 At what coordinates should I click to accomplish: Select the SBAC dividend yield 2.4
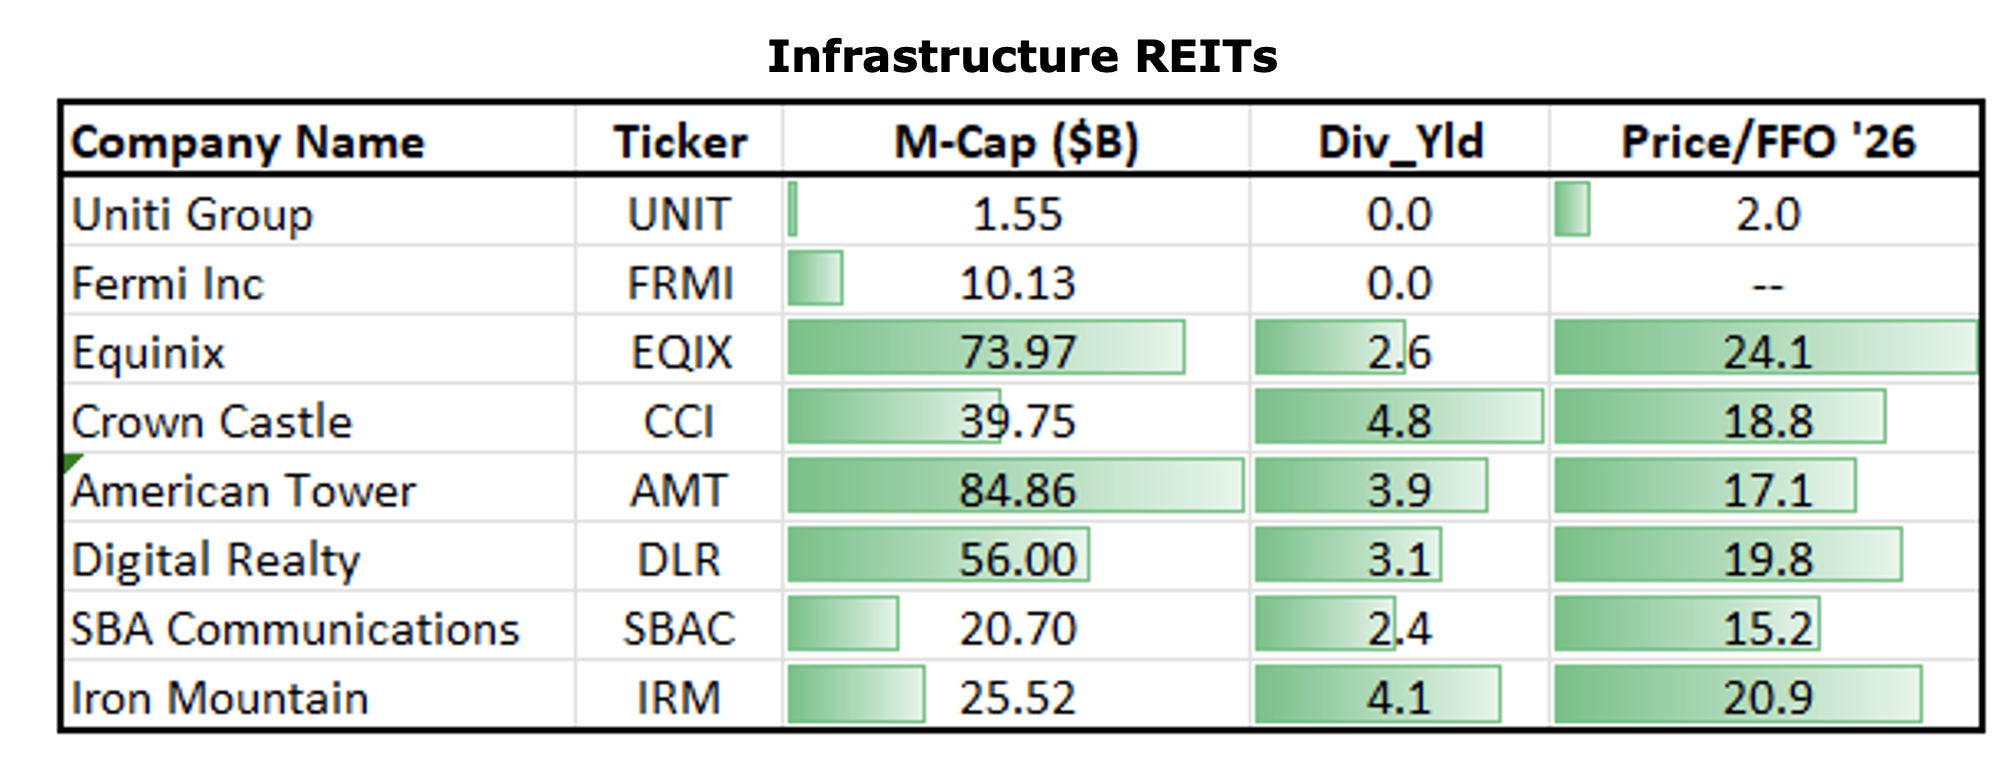[x=1399, y=629]
